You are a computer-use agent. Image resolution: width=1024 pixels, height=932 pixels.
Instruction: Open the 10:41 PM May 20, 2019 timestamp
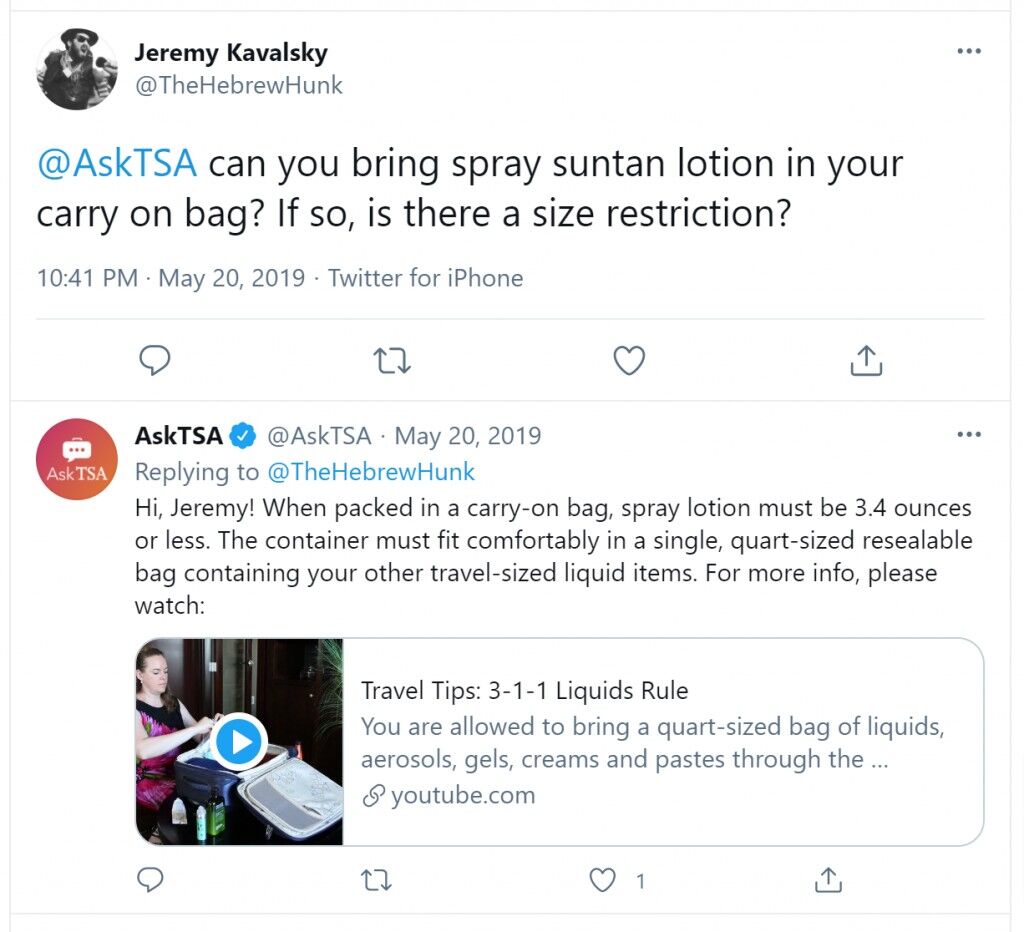click(171, 278)
